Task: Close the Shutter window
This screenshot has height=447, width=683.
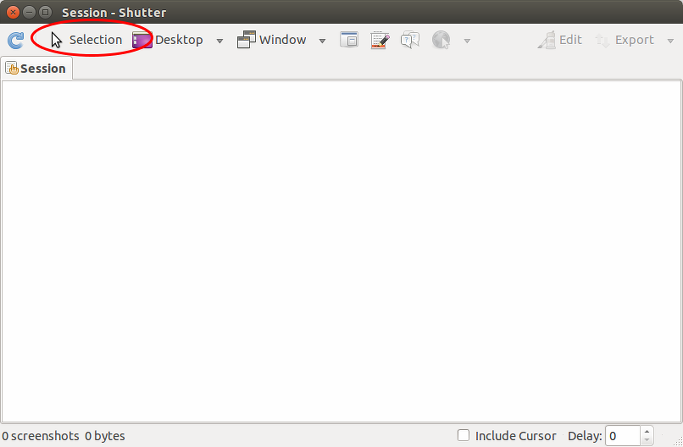Action: coord(13,12)
